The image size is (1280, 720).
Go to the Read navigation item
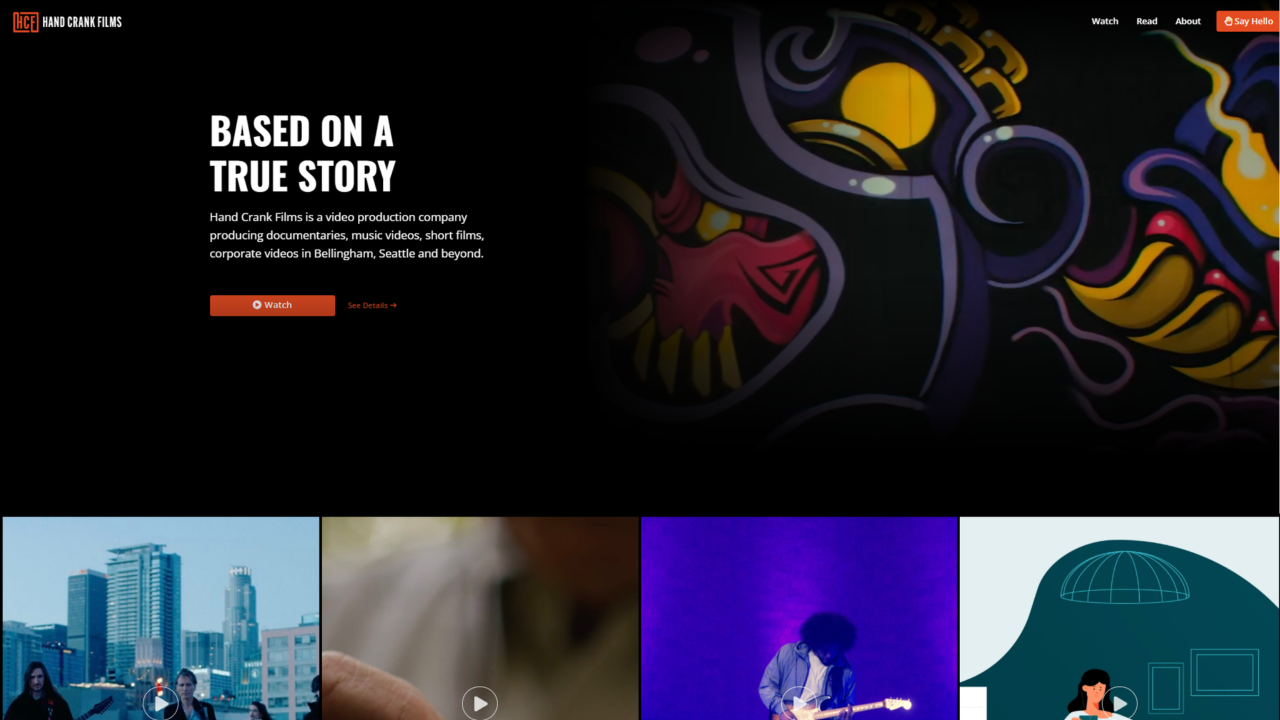pyautogui.click(x=1147, y=21)
